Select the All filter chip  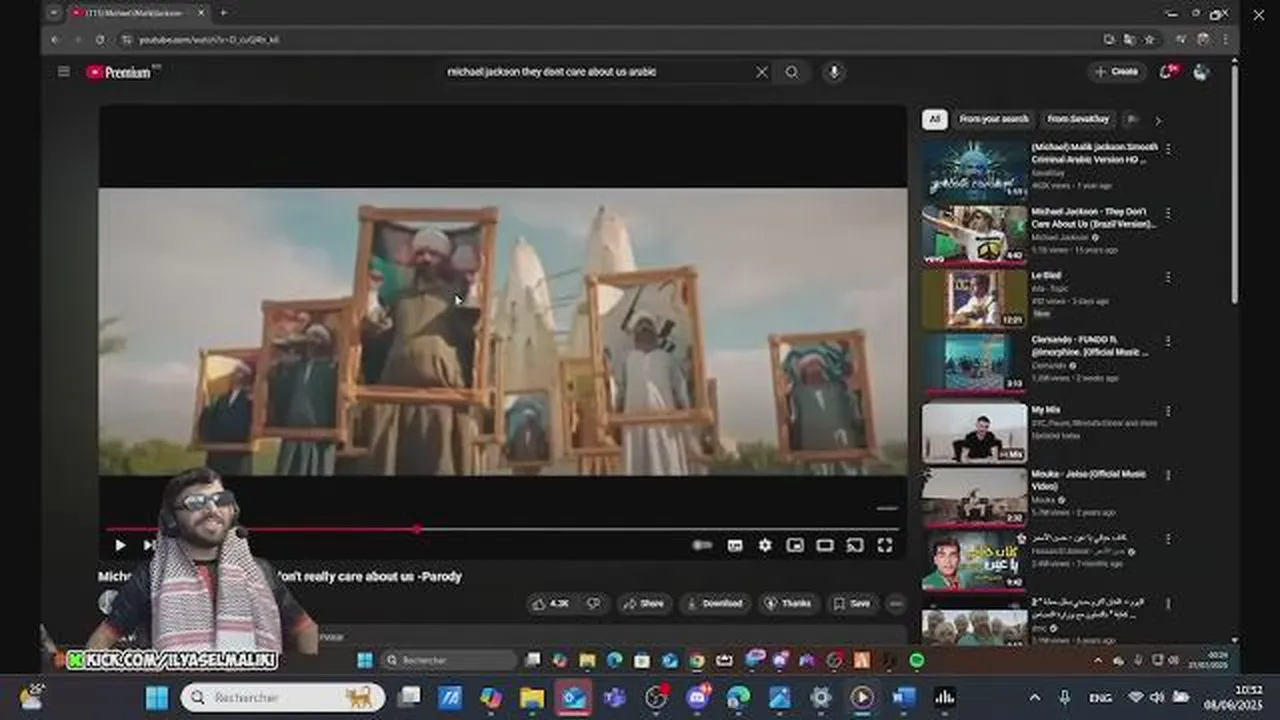(934, 119)
